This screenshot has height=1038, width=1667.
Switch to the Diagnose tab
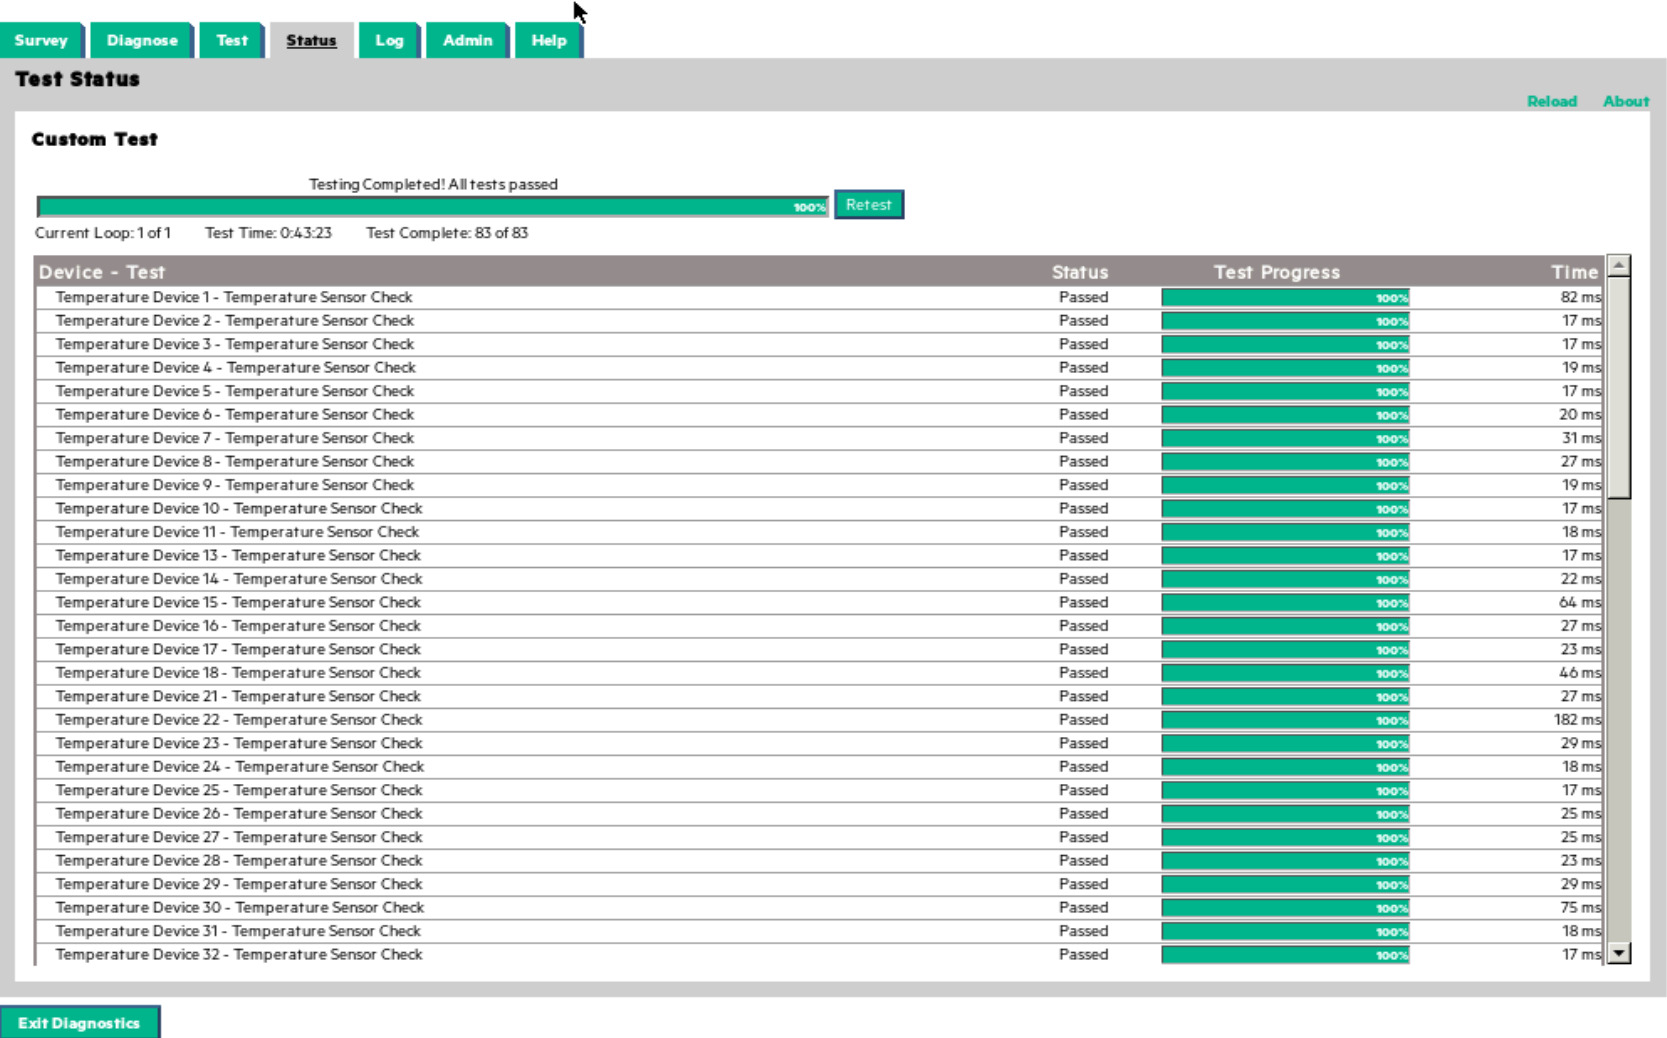point(142,41)
